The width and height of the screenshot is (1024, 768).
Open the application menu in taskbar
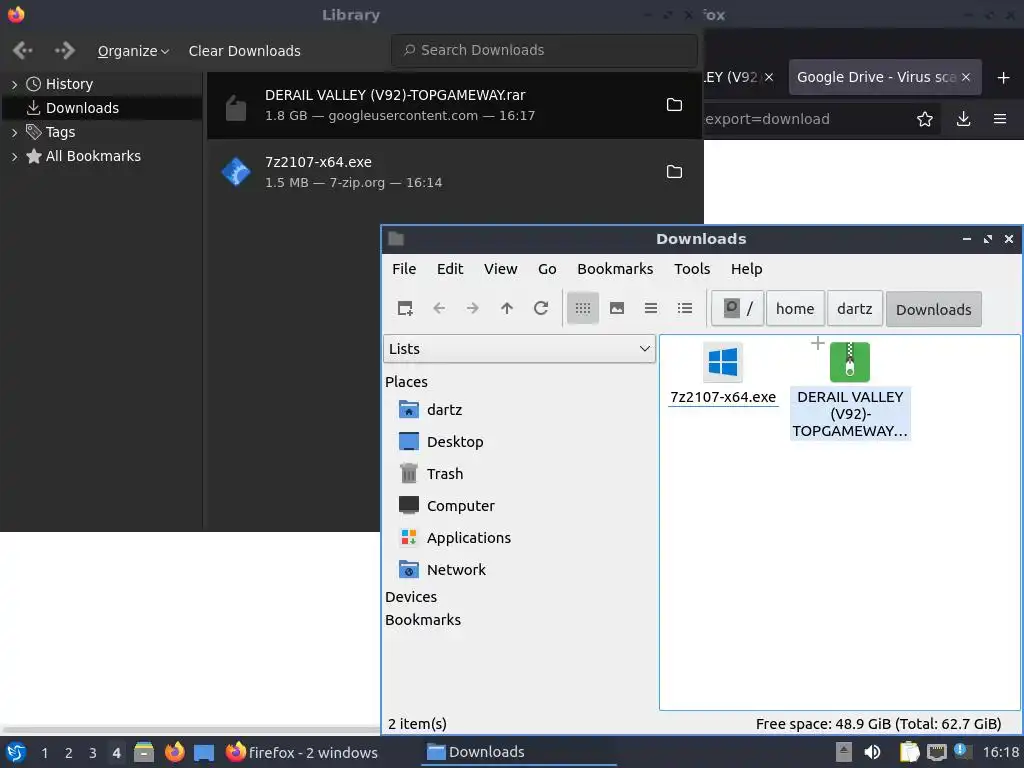pyautogui.click(x=16, y=752)
